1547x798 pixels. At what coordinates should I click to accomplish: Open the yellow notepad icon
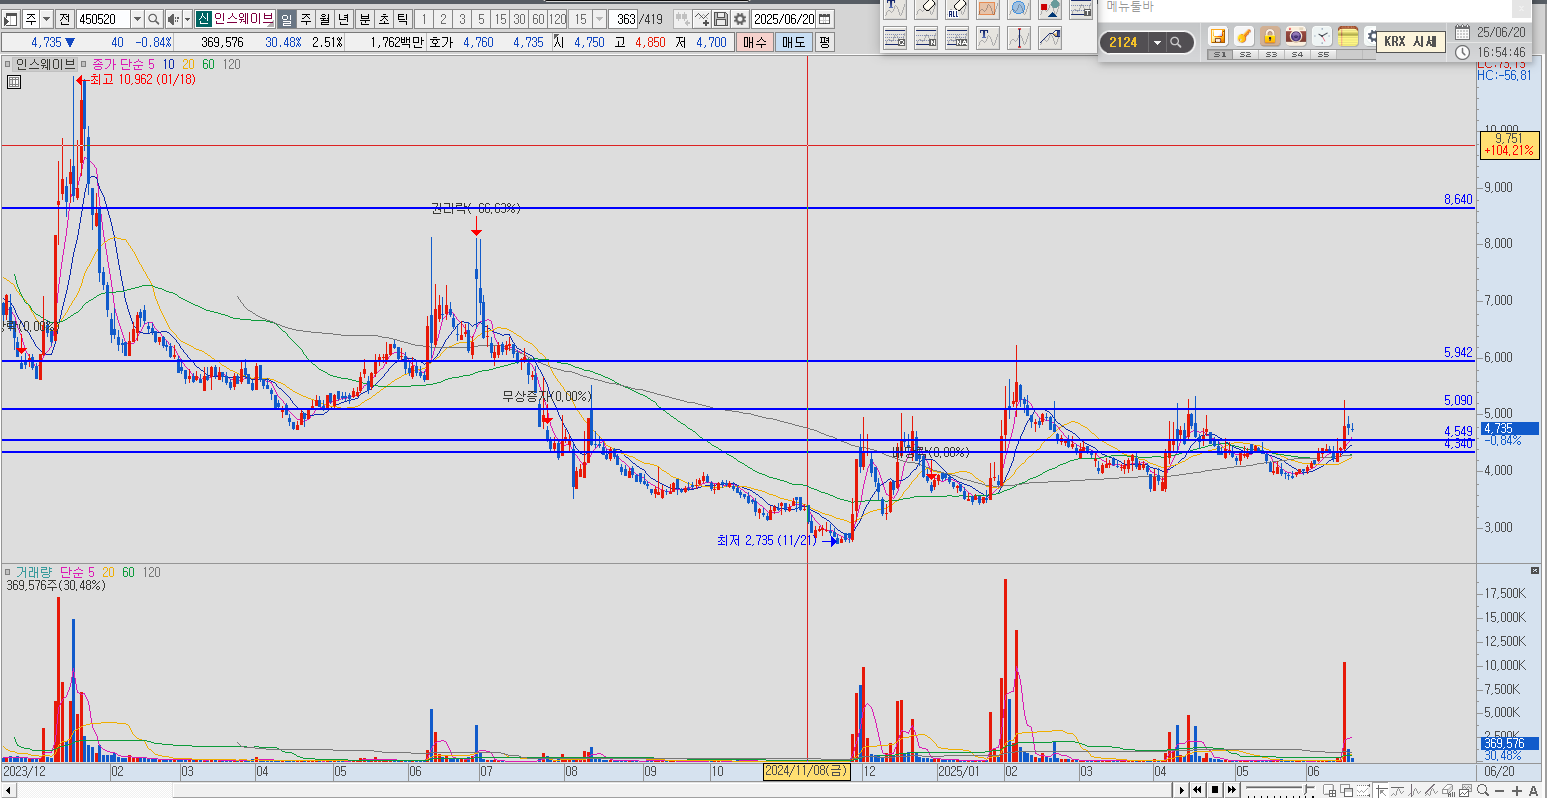[1347, 36]
